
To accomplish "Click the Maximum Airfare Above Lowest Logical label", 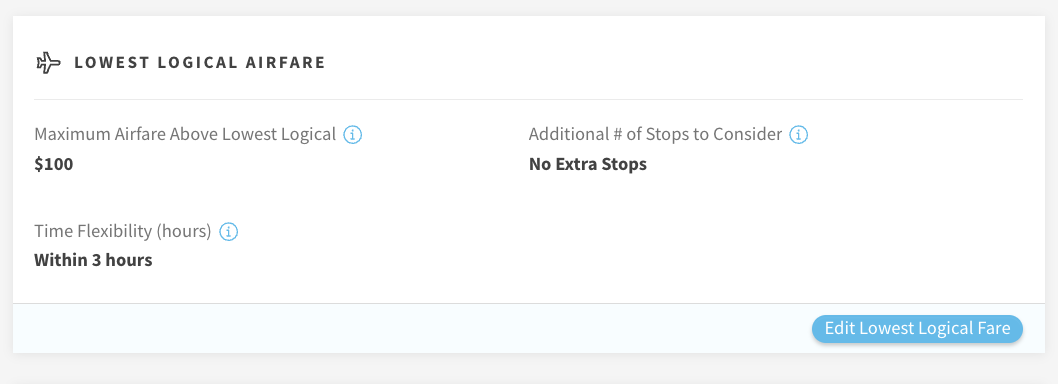I will (185, 134).
